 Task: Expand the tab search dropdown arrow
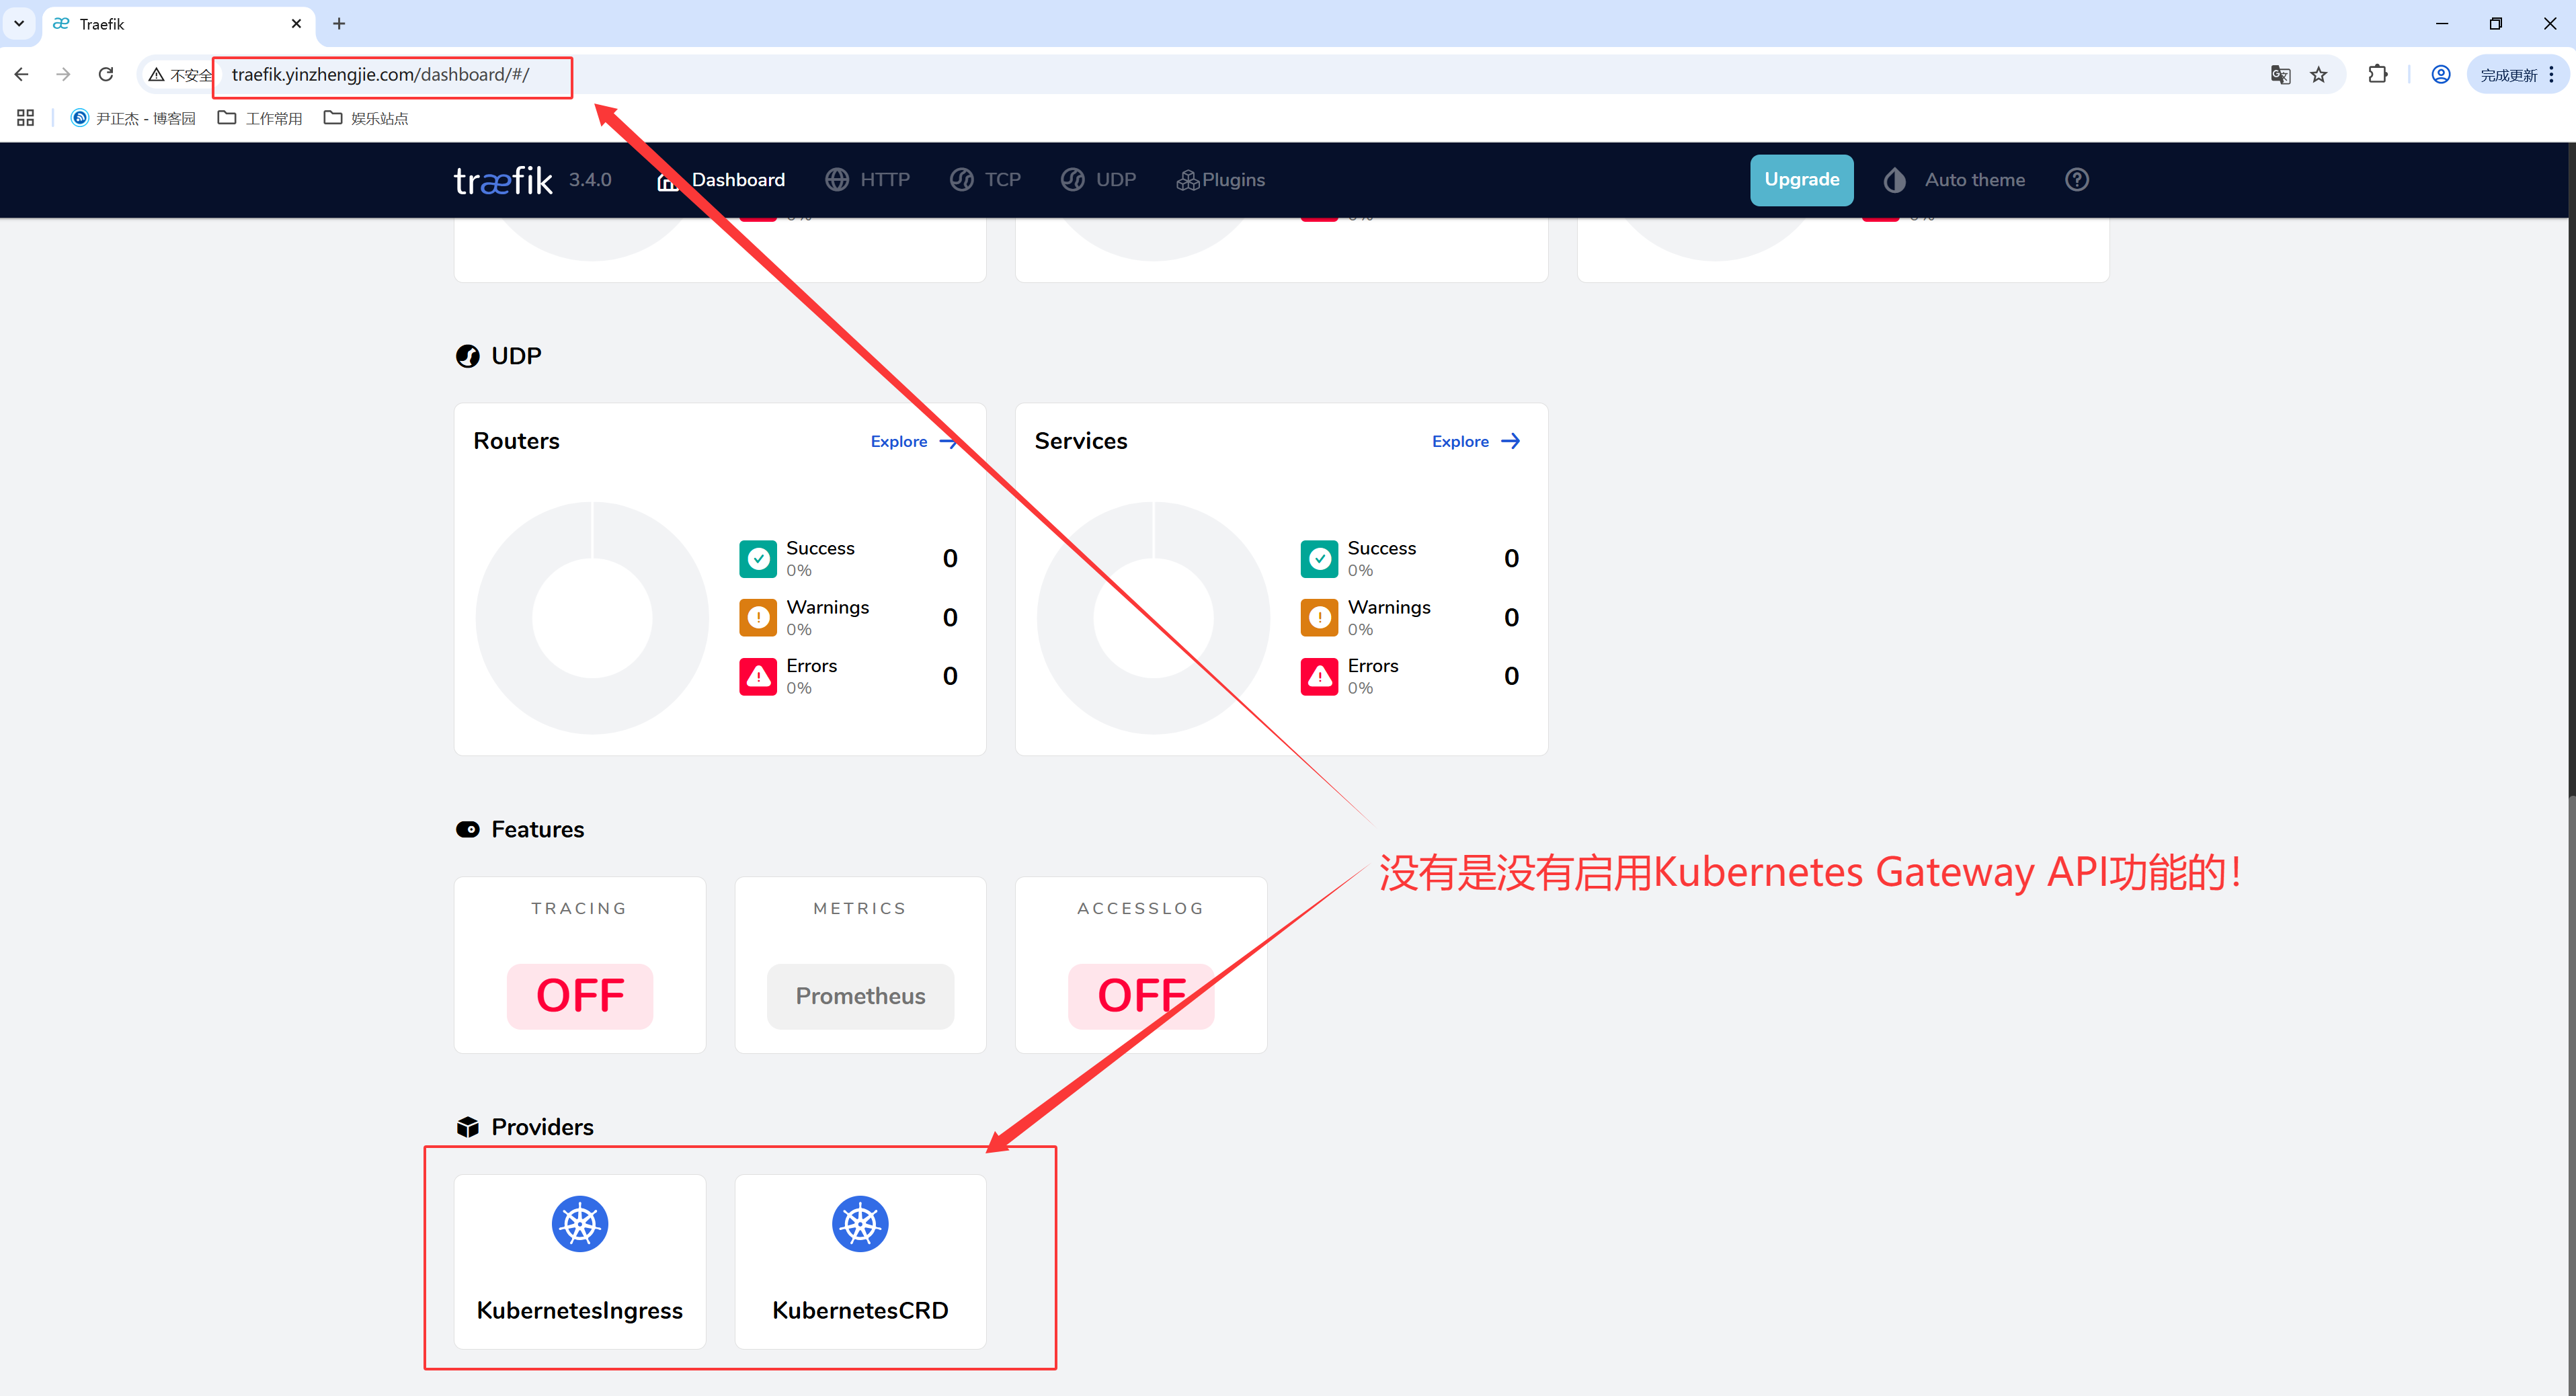tap(19, 23)
